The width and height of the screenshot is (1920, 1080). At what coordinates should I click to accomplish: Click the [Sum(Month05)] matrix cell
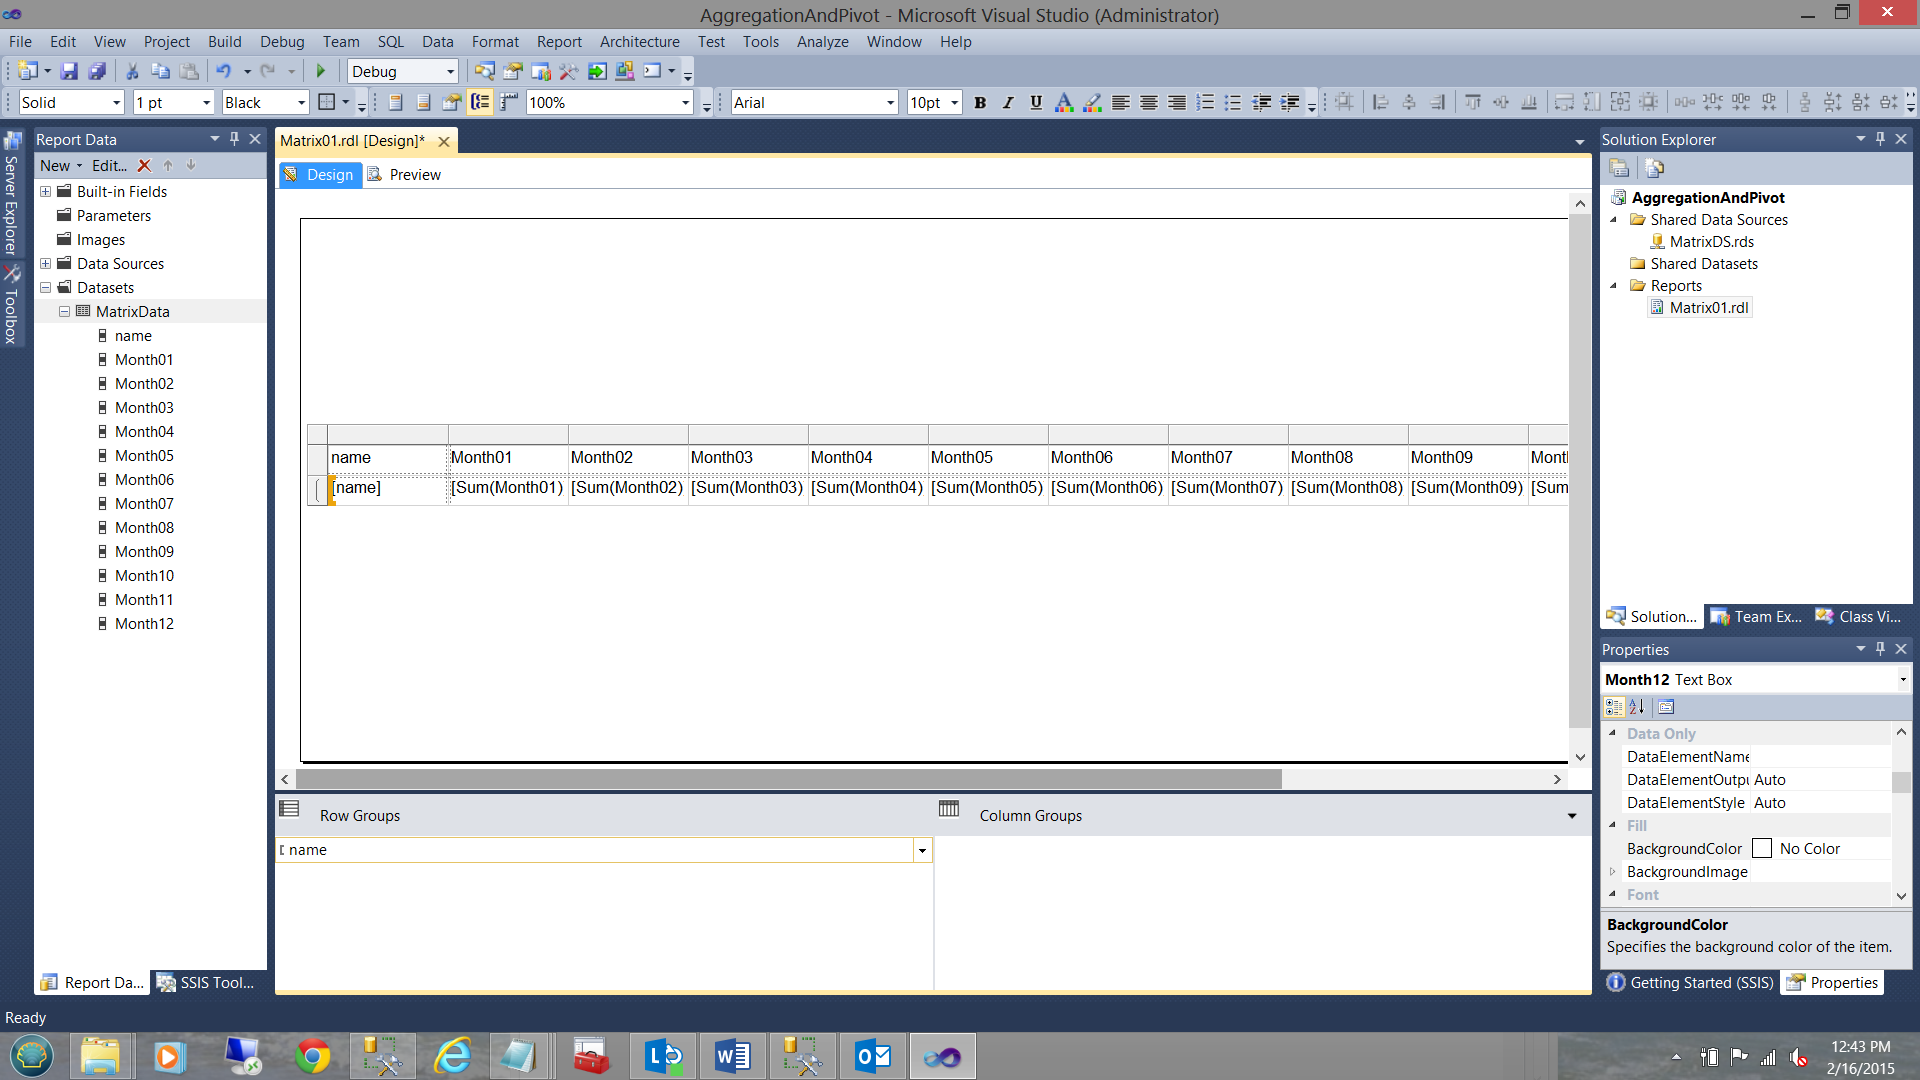986,488
